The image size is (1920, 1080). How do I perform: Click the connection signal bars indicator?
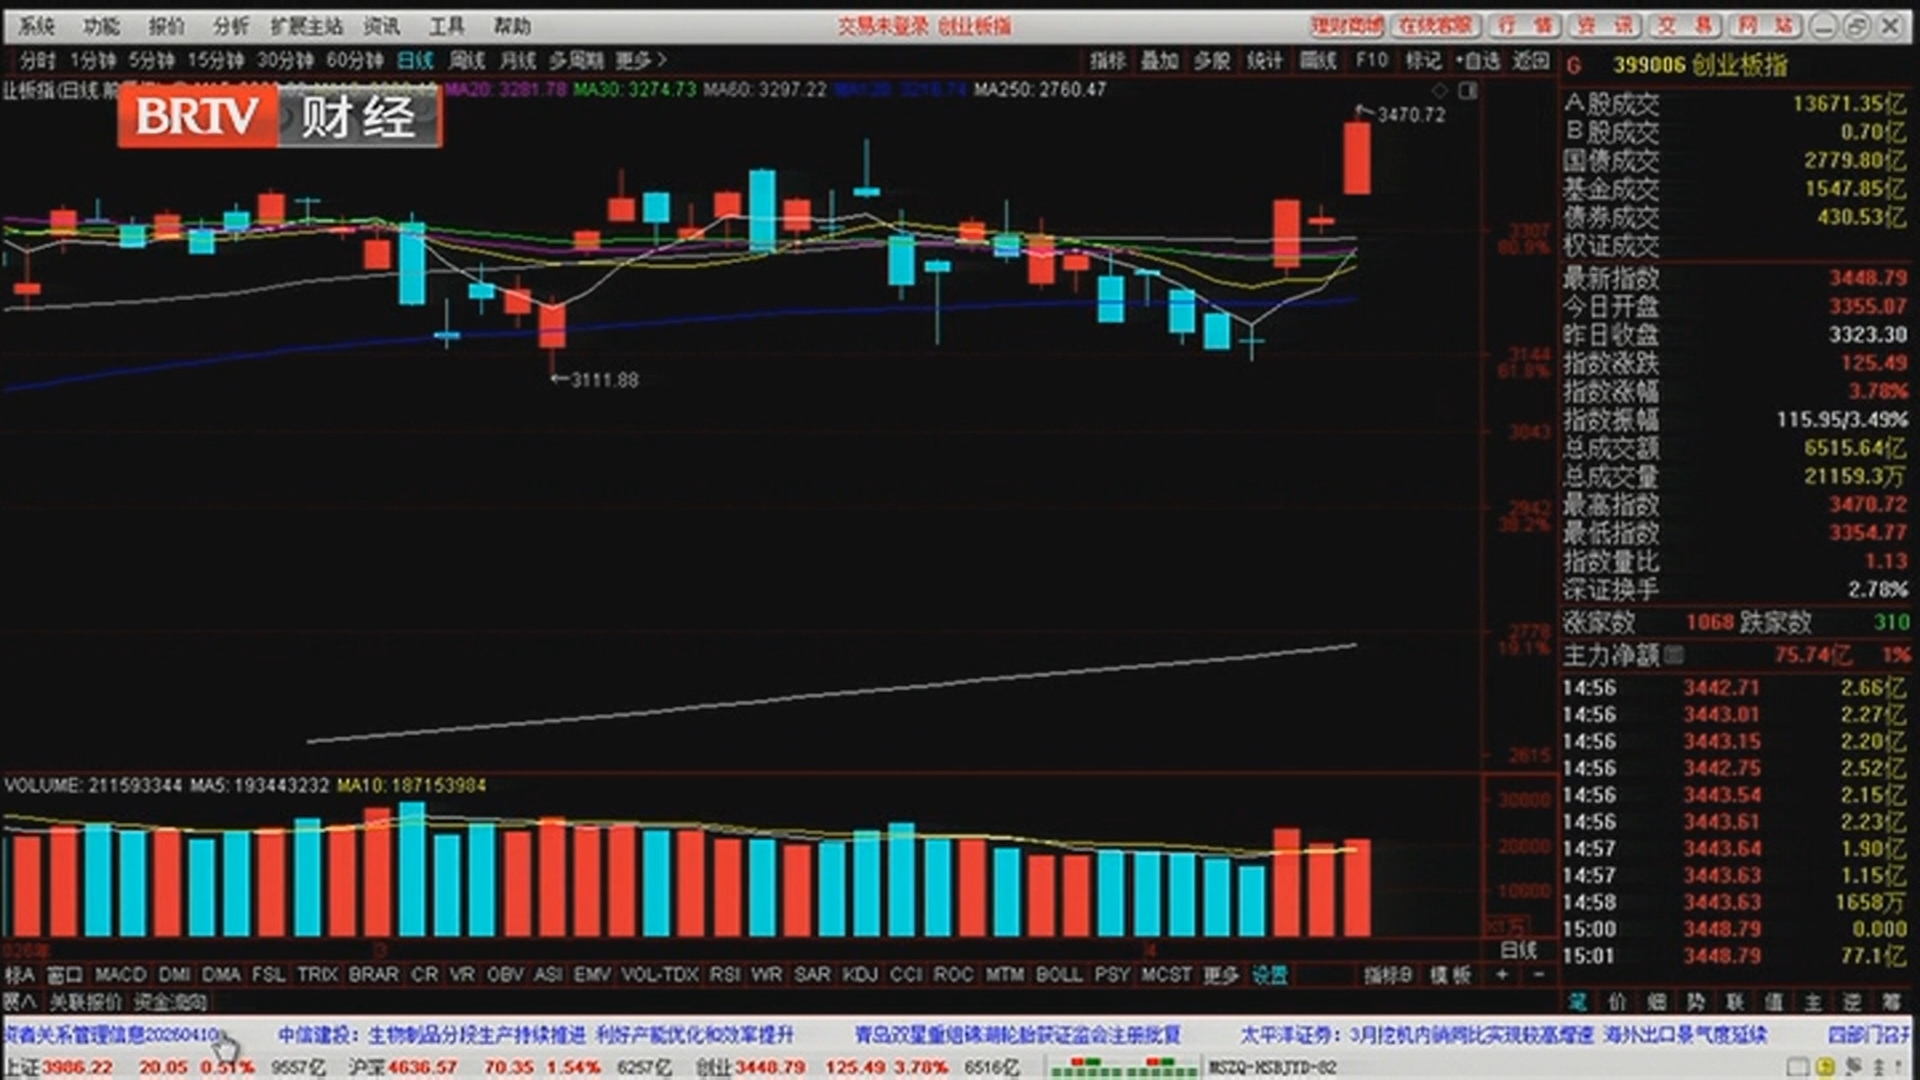click(x=1123, y=1067)
